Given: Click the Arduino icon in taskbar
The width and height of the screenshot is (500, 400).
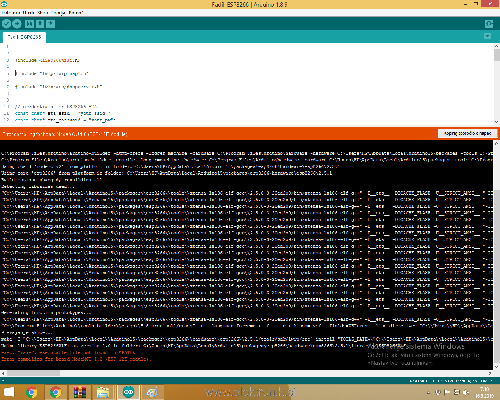Looking at the screenshot, I should point(128,392).
